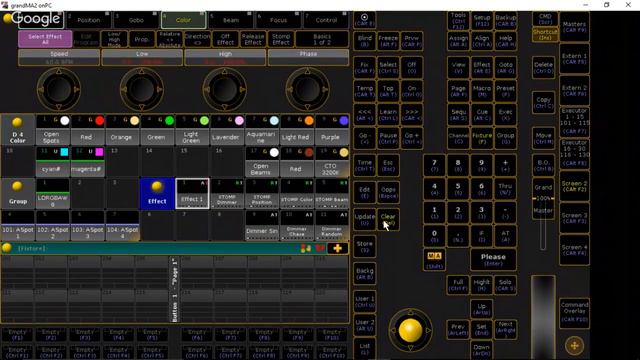Open the Command Overlay

coord(574,312)
